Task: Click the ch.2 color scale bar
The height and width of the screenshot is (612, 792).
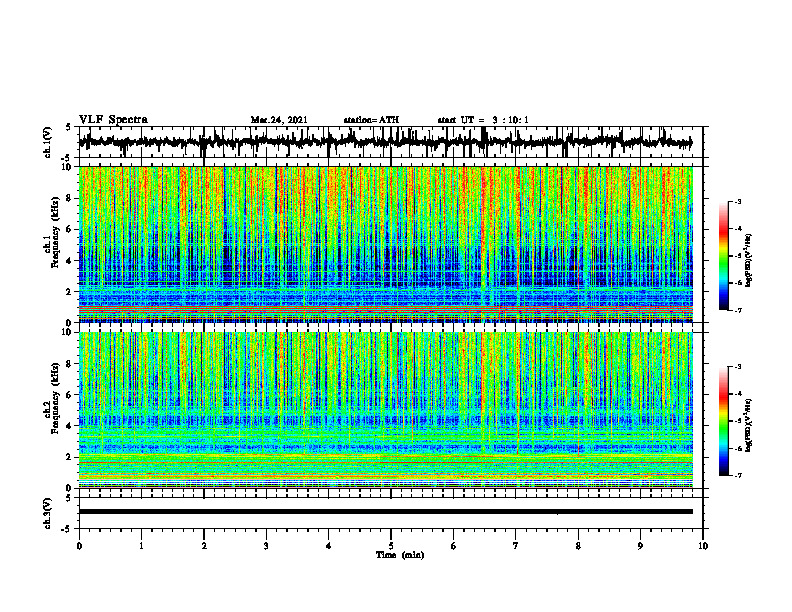Action: (724, 421)
